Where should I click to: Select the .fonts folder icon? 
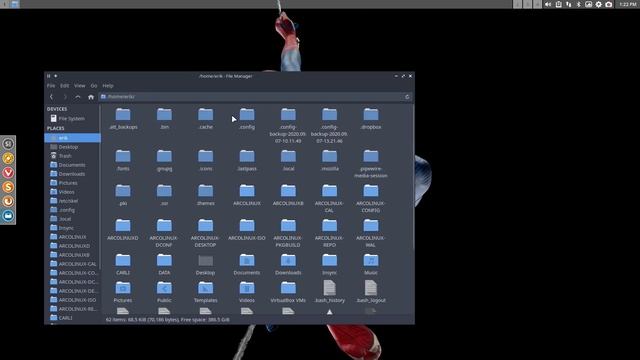tap(123, 156)
